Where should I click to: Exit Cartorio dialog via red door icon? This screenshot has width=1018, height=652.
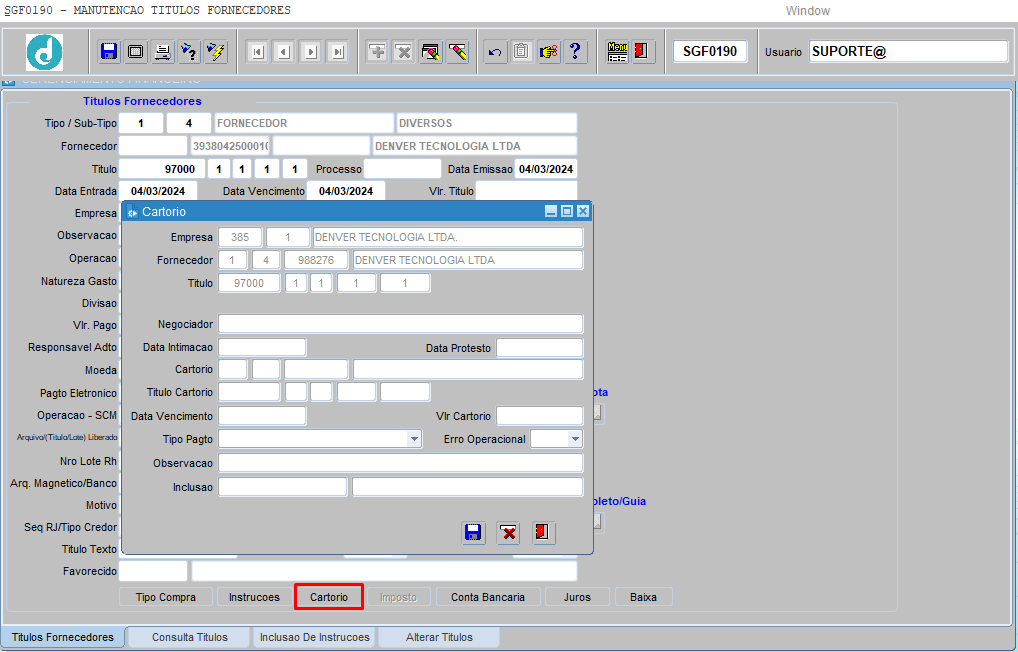click(543, 533)
